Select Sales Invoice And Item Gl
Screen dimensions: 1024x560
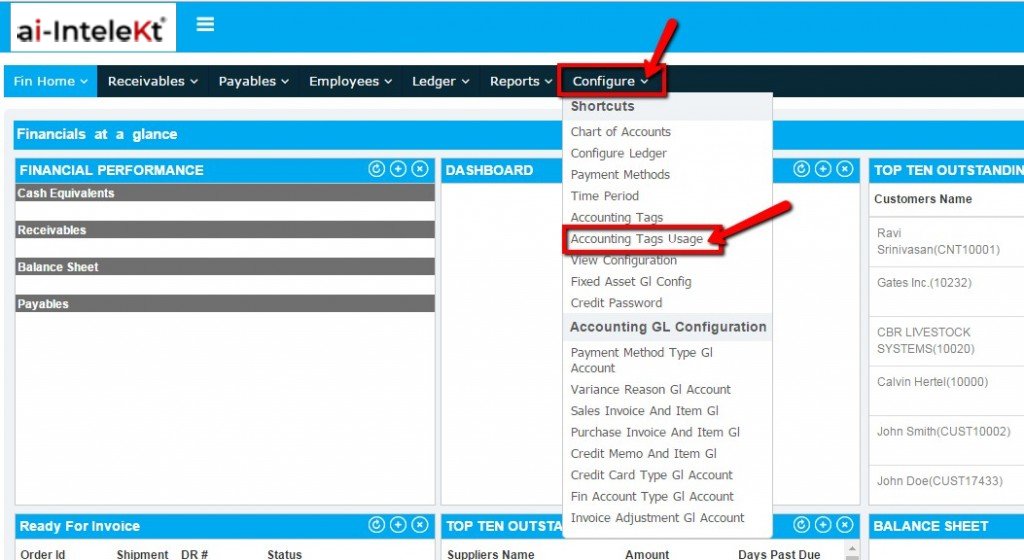(644, 411)
